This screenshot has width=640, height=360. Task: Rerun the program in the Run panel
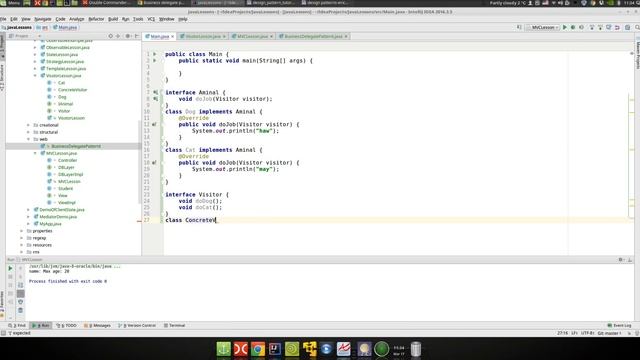pyautogui.click(x=10, y=268)
